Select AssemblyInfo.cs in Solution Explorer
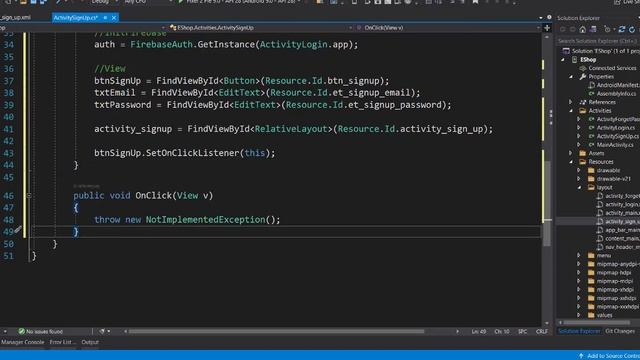 616,94
